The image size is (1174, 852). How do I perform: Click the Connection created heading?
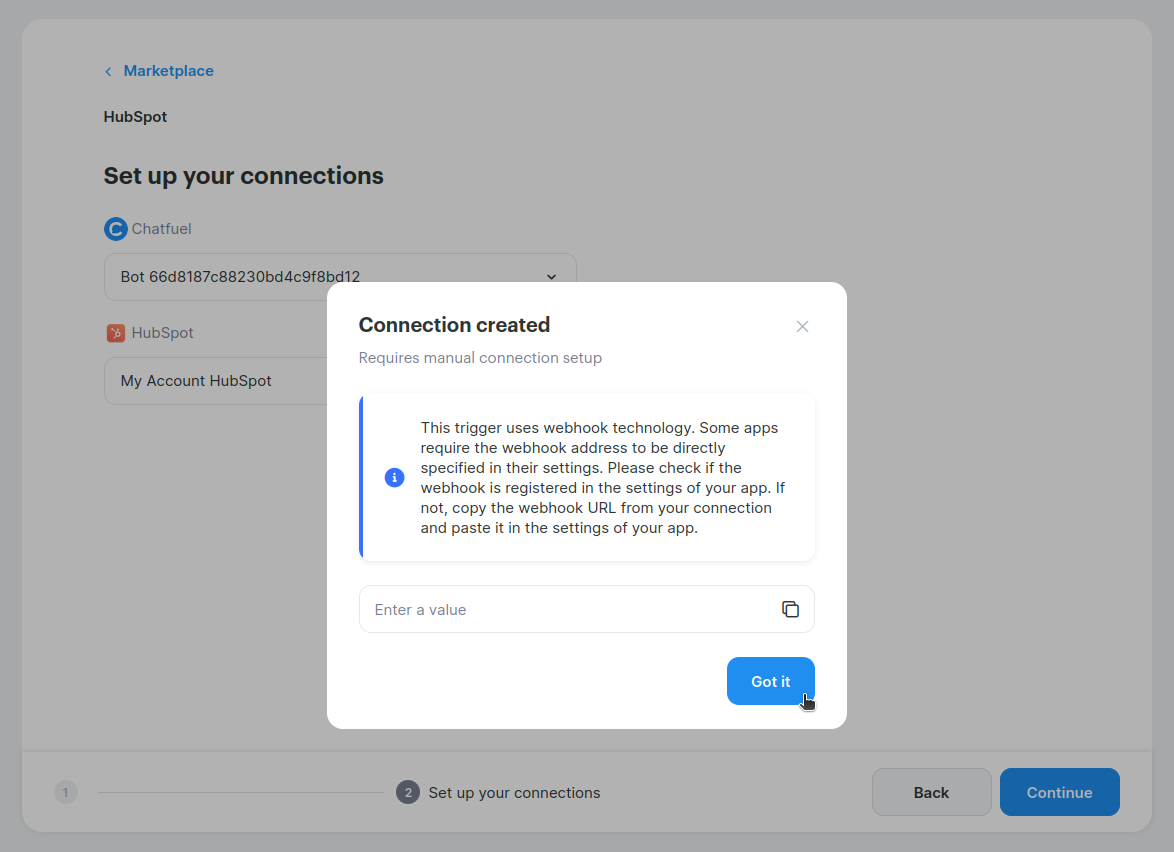click(x=454, y=325)
